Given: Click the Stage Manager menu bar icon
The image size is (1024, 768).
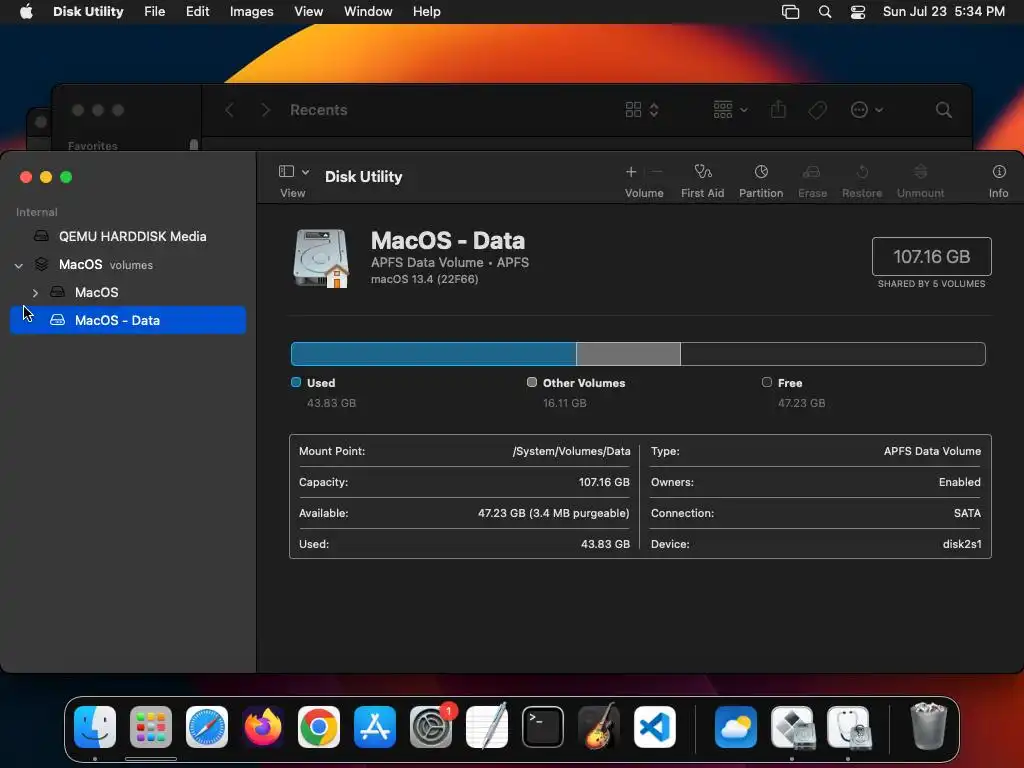Looking at the screenshot, I should pos(790,12).
